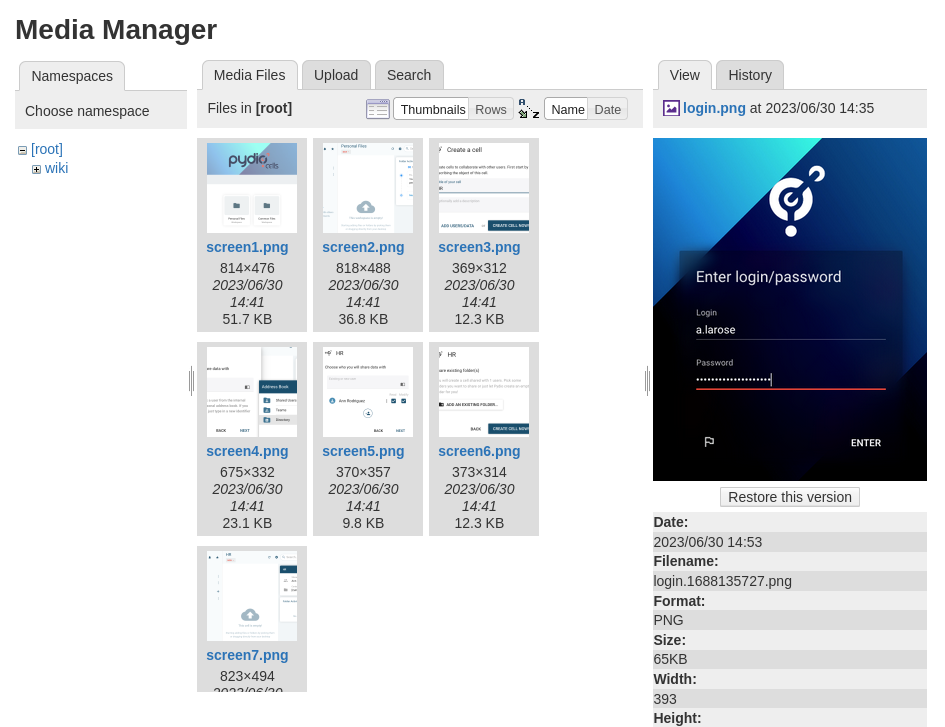Click the A-Z sort order icon
This screenshot has width=945, height=727.
point(529,109)
